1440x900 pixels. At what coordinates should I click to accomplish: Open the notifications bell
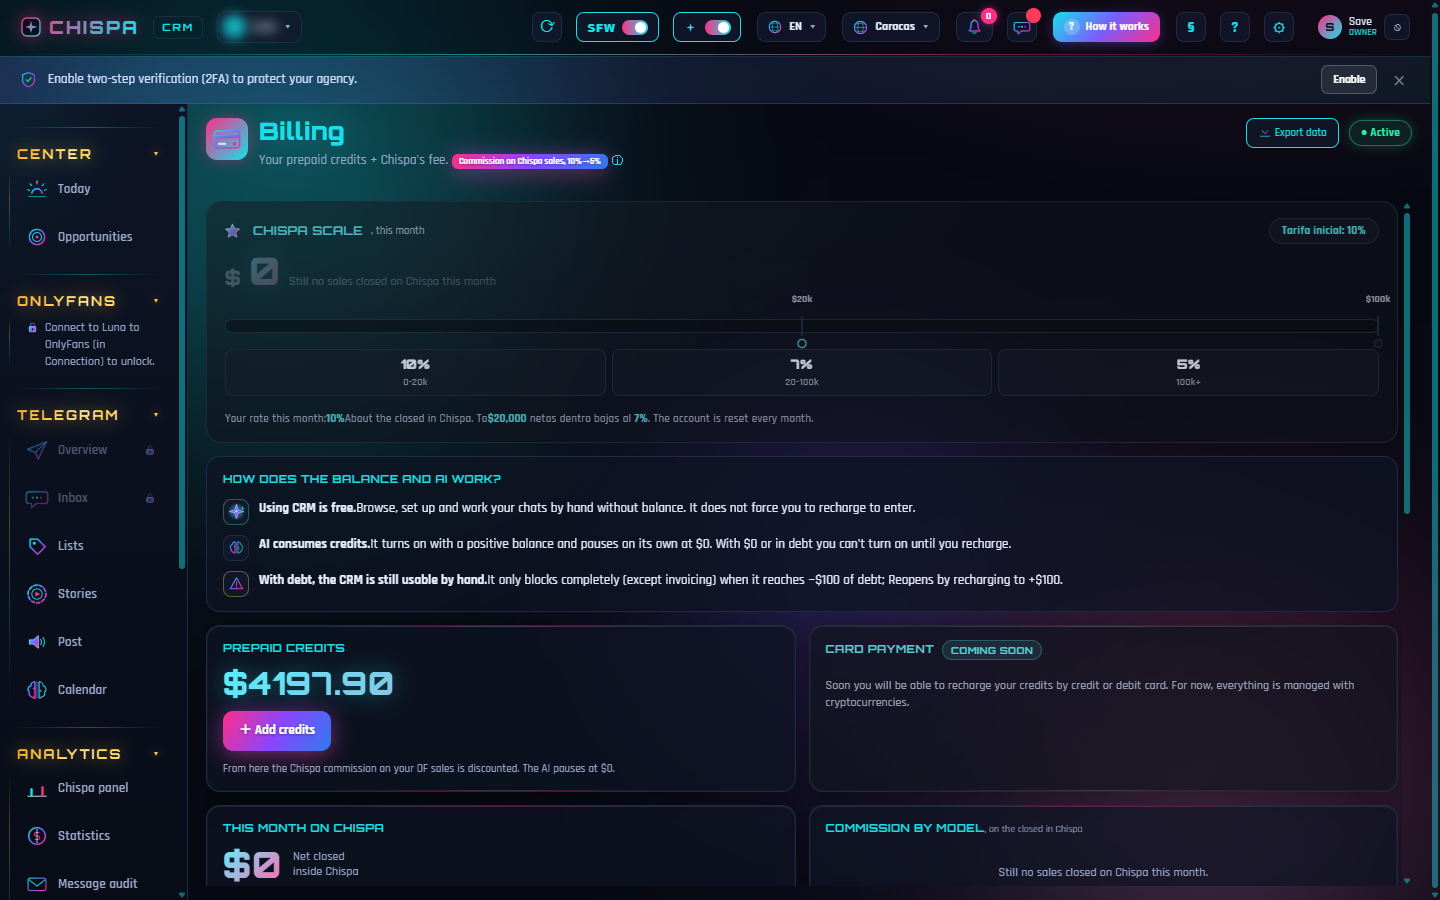(x=974, y=27)
